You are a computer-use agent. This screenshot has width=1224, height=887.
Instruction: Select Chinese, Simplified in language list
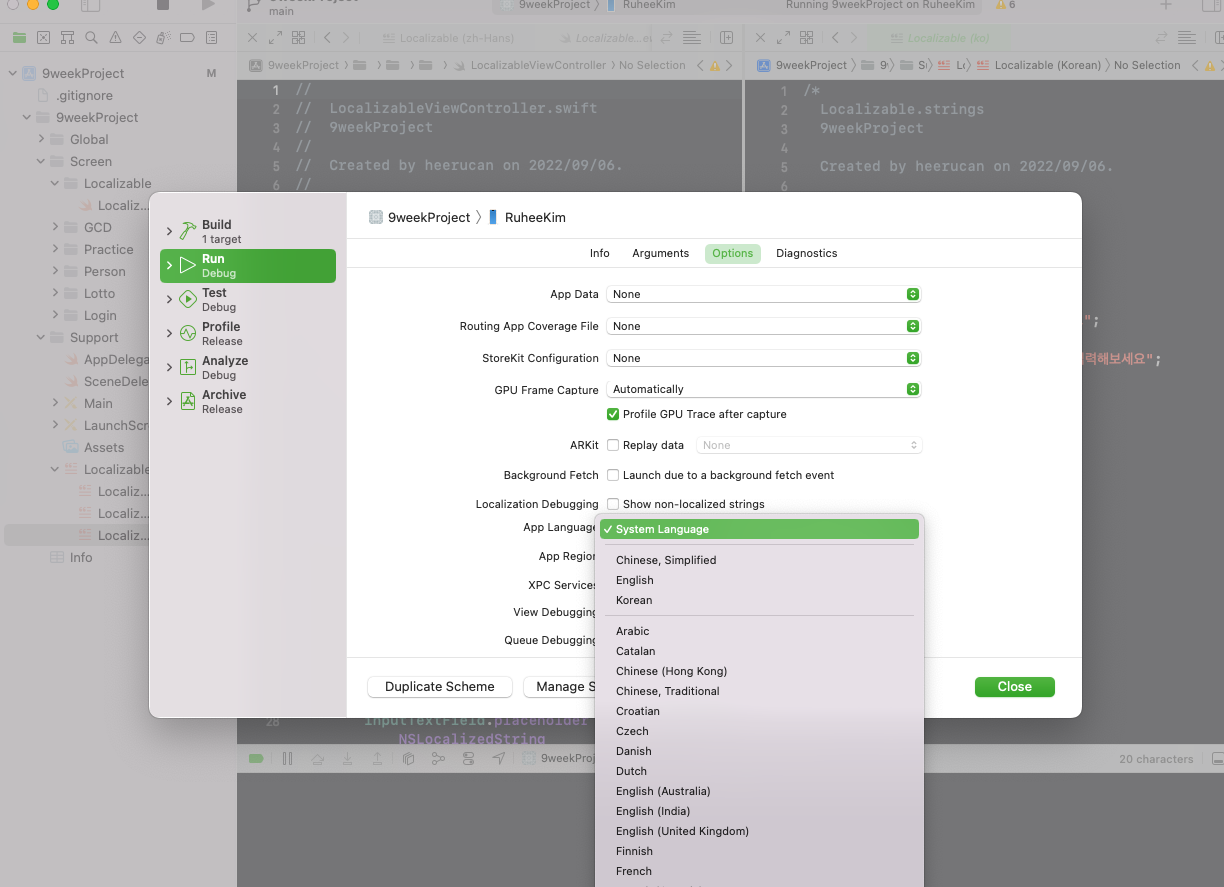point(759,560)
